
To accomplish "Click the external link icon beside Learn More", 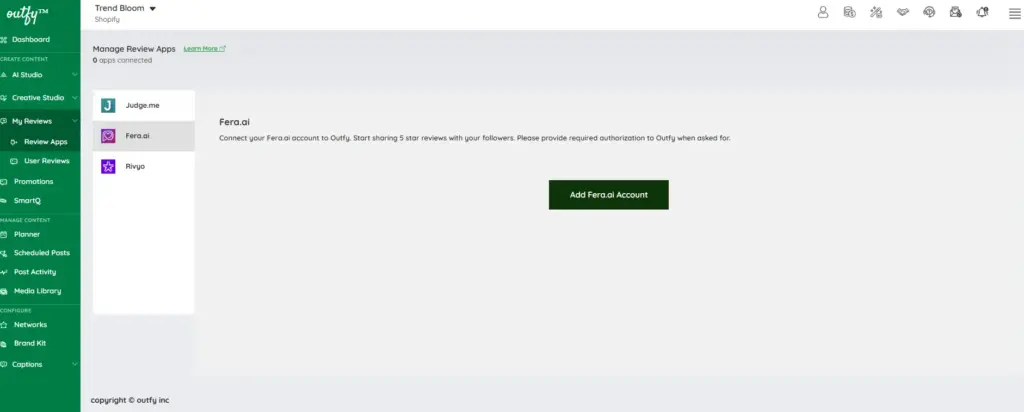I will click(223, 48).
